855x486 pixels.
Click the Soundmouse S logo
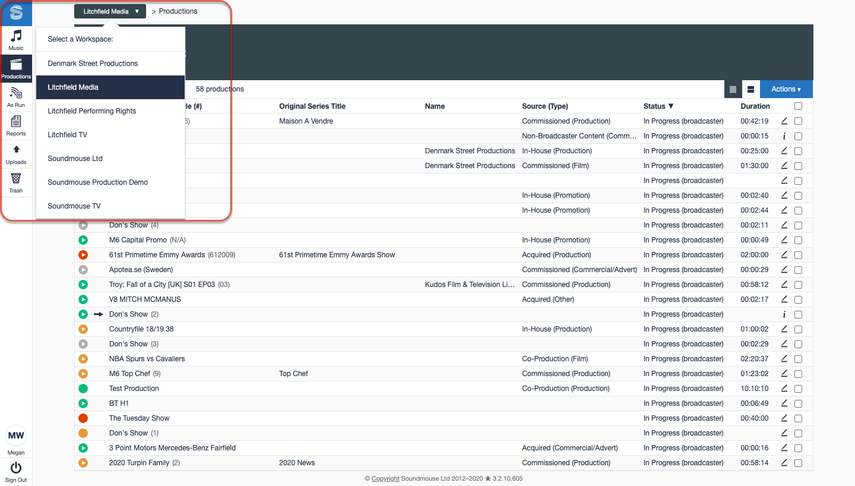[16, 12]
